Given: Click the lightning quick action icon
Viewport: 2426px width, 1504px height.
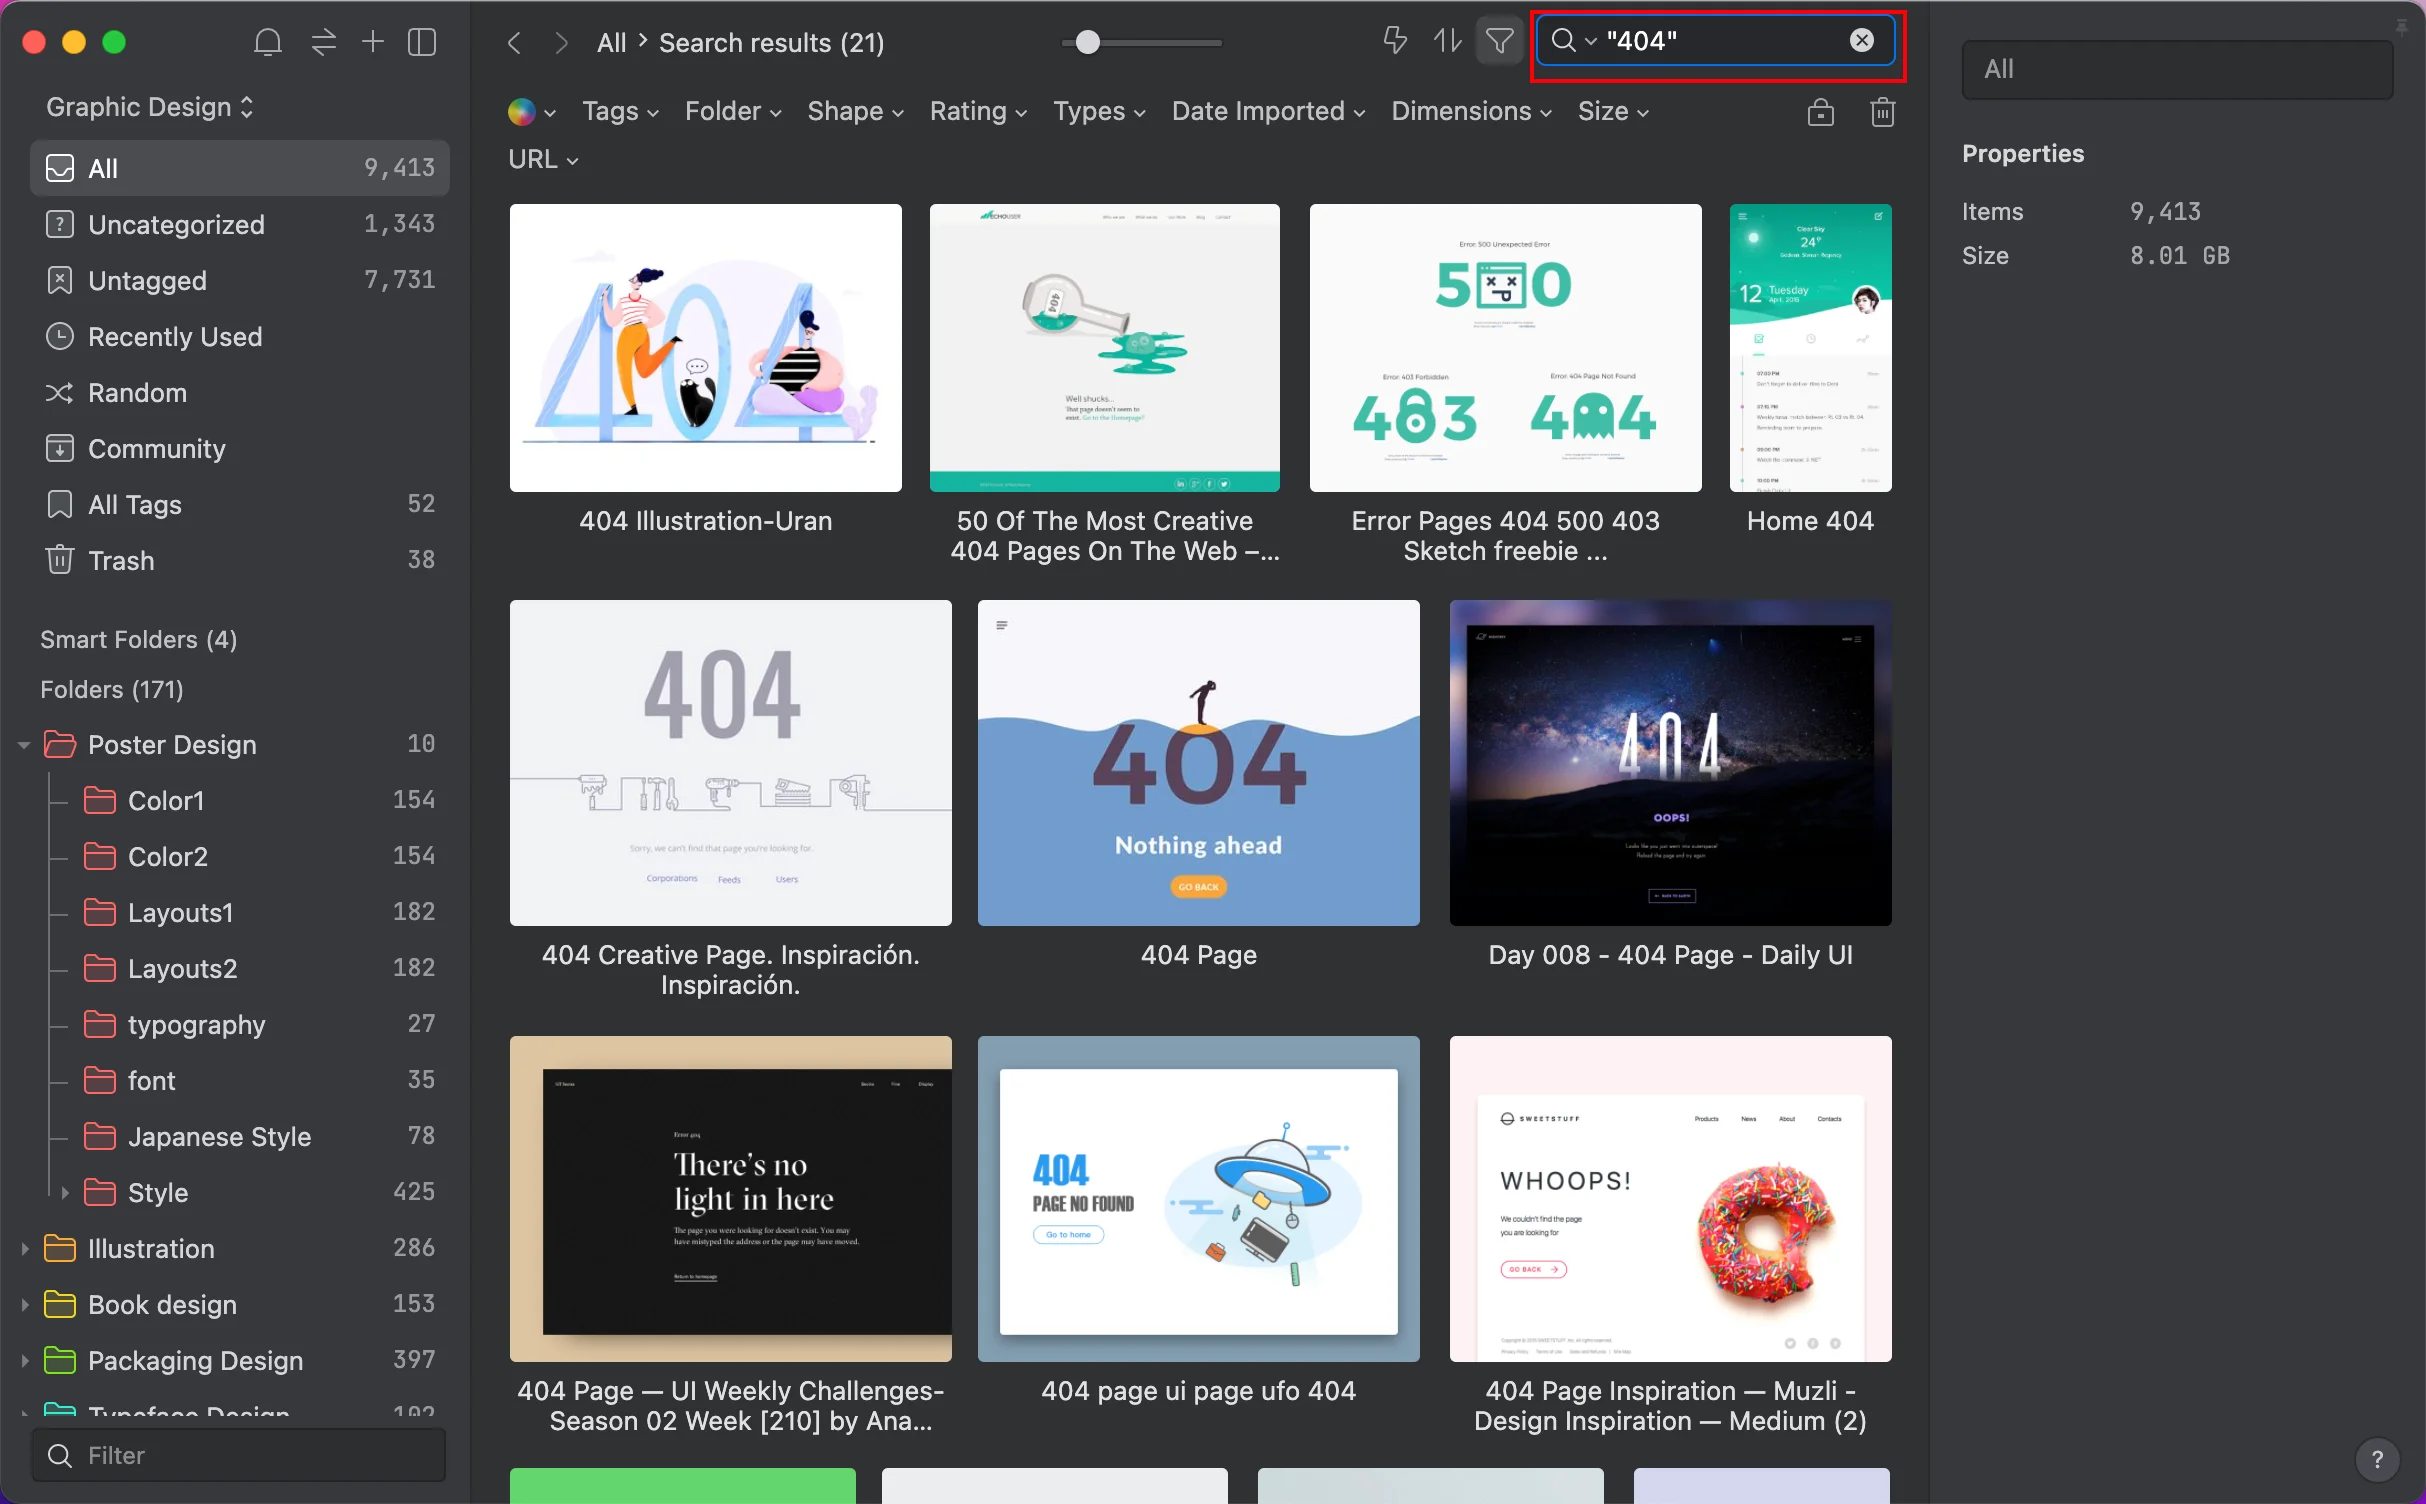Looking at the screenshot, I should (x=1395, y=41).
